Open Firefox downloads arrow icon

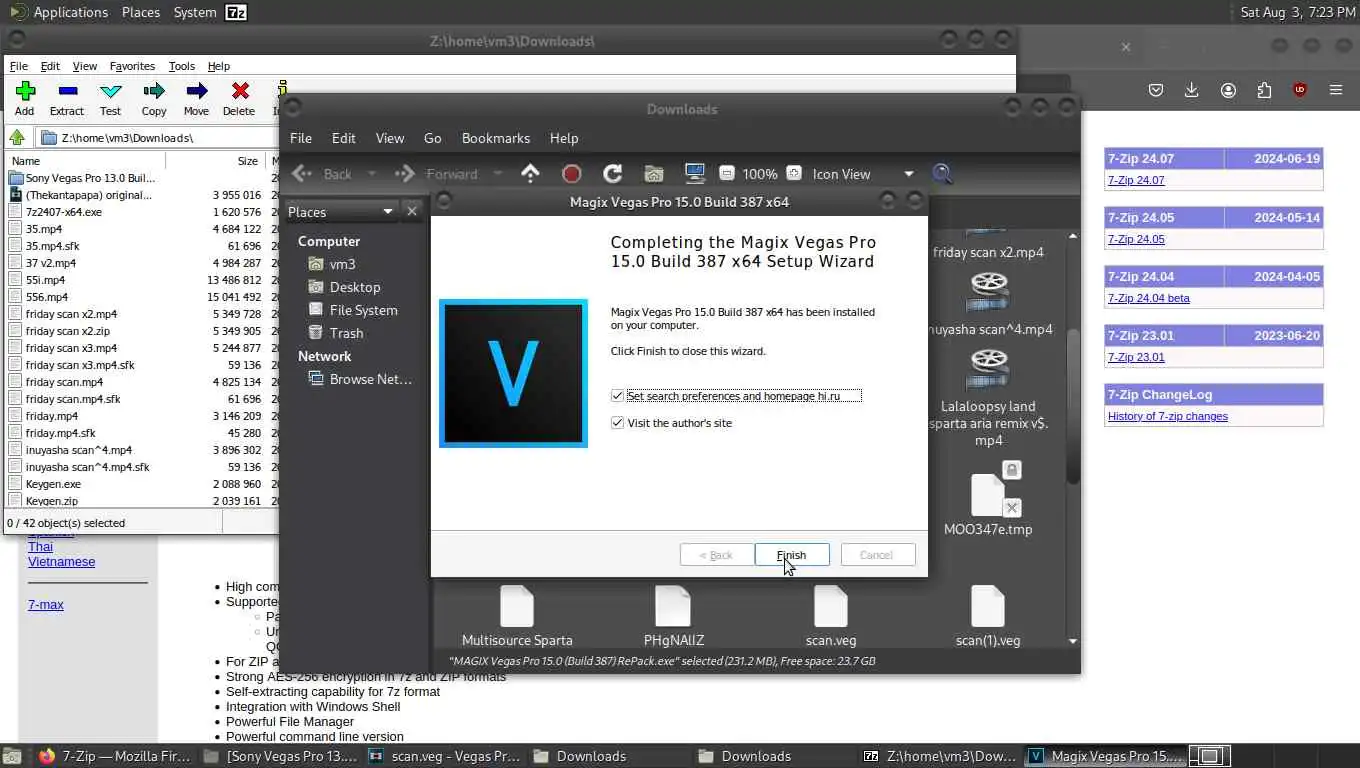(1192, 90)
